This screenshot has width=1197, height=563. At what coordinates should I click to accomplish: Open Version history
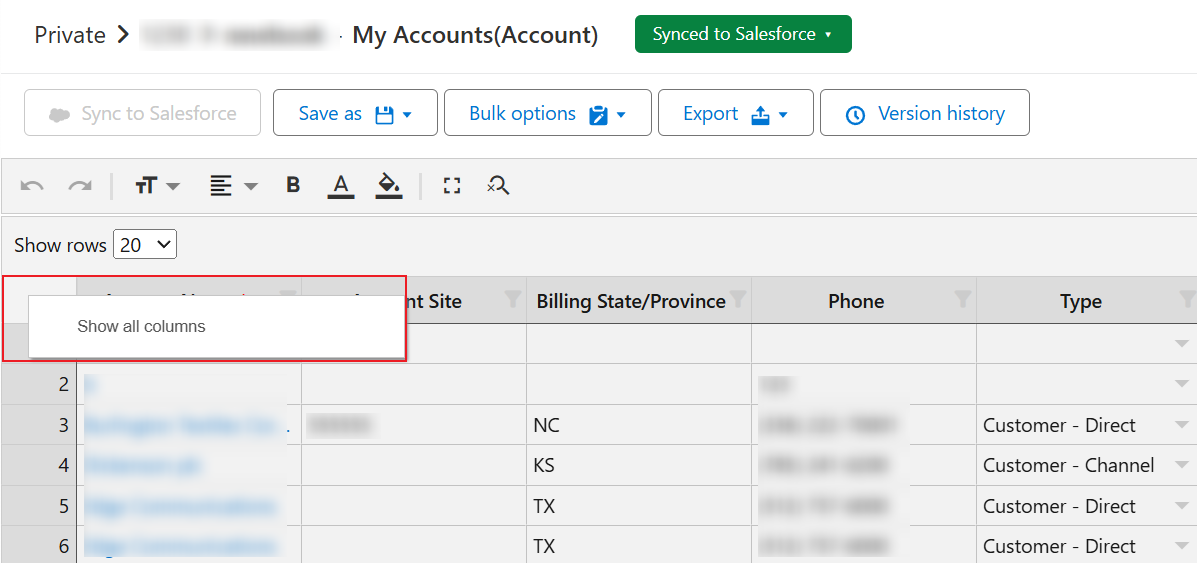[x=925, y=113]
